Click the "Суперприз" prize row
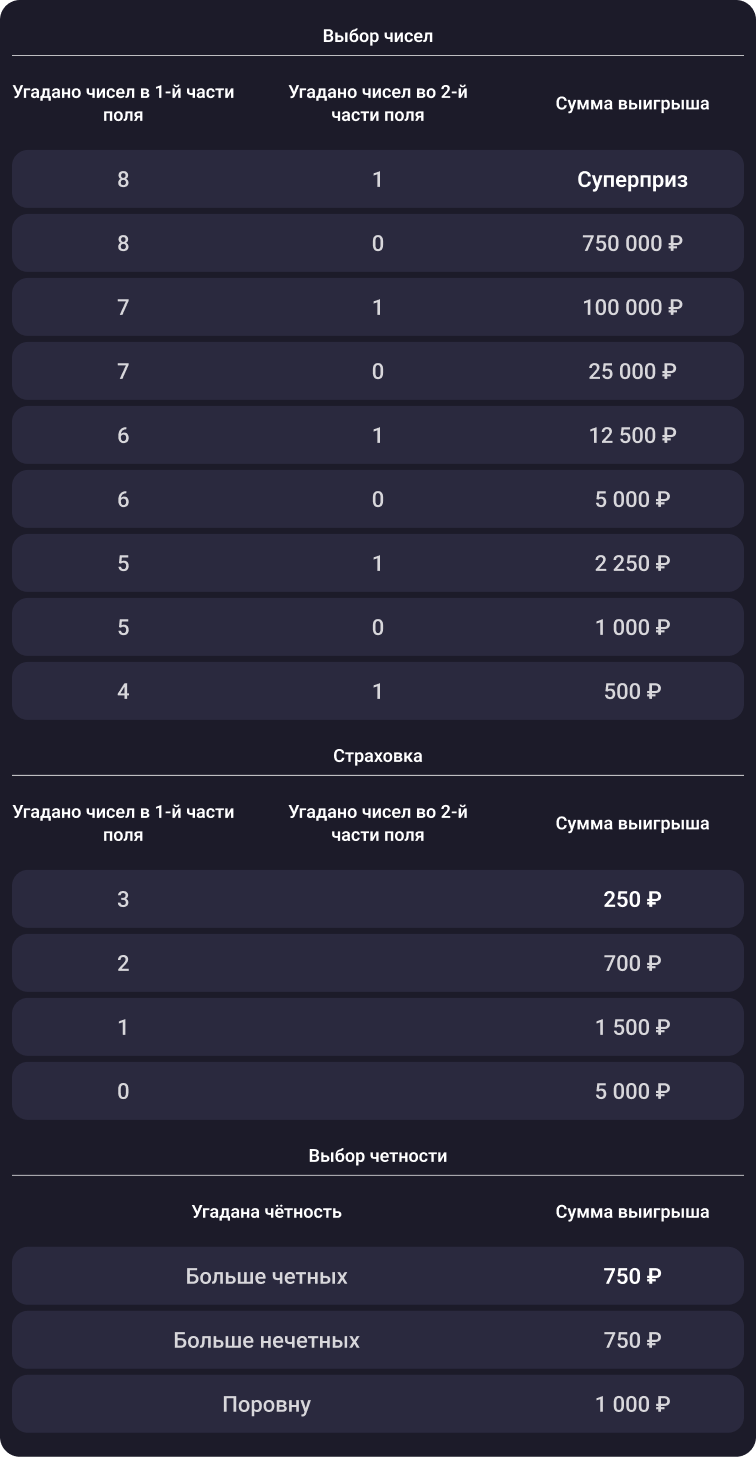 378,180
